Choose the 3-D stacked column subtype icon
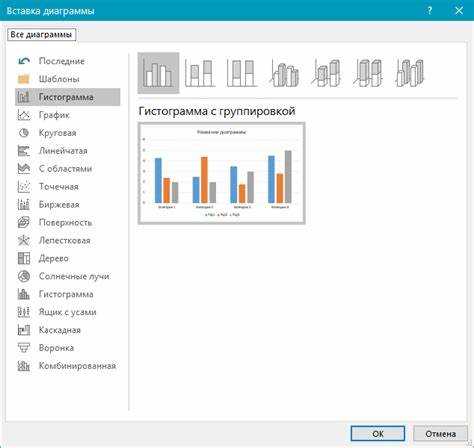The width and height of the screenshot is (474, 448). point(326,73)
